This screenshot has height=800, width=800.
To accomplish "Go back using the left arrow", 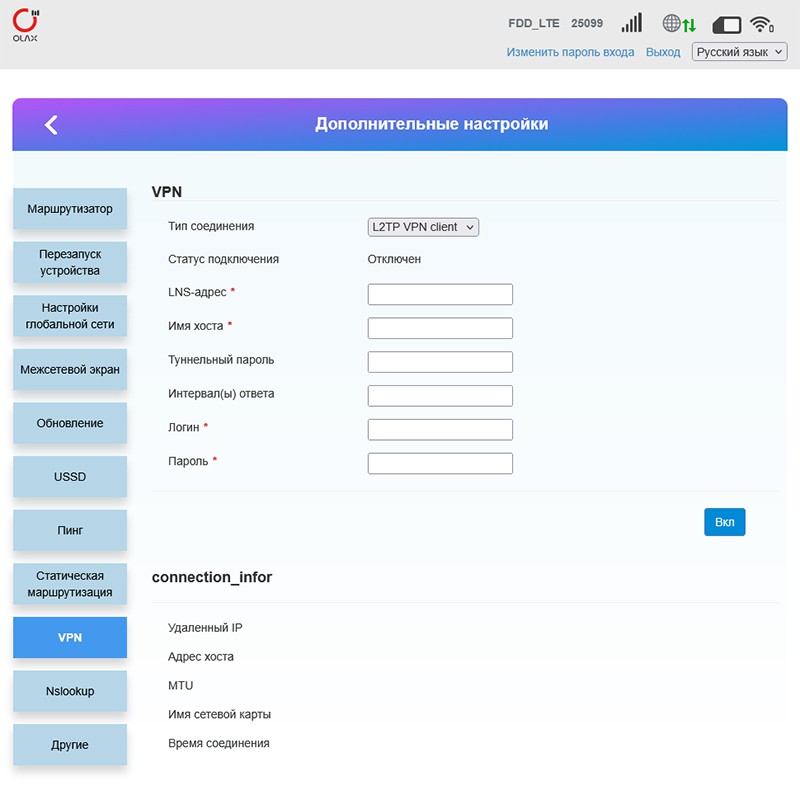I will tap(51, 124).
